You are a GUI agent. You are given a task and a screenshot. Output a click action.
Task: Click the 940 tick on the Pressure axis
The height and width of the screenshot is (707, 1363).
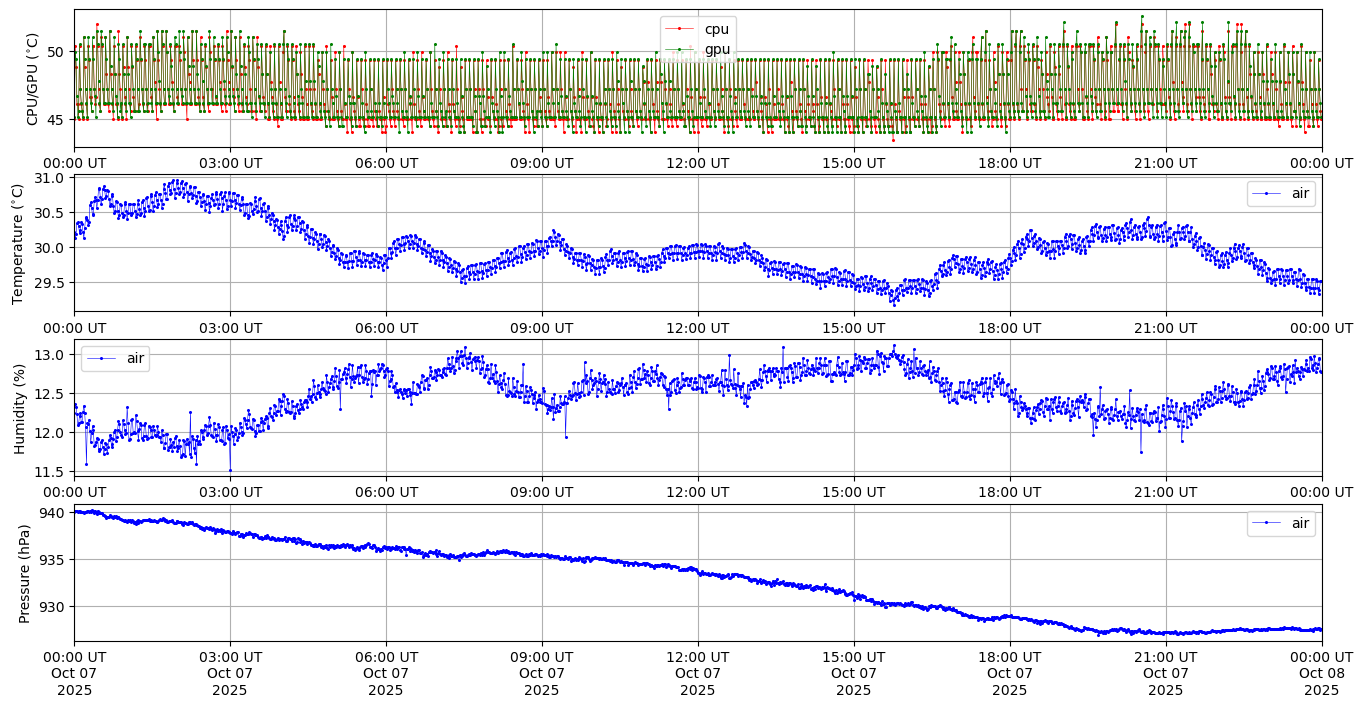51,513
